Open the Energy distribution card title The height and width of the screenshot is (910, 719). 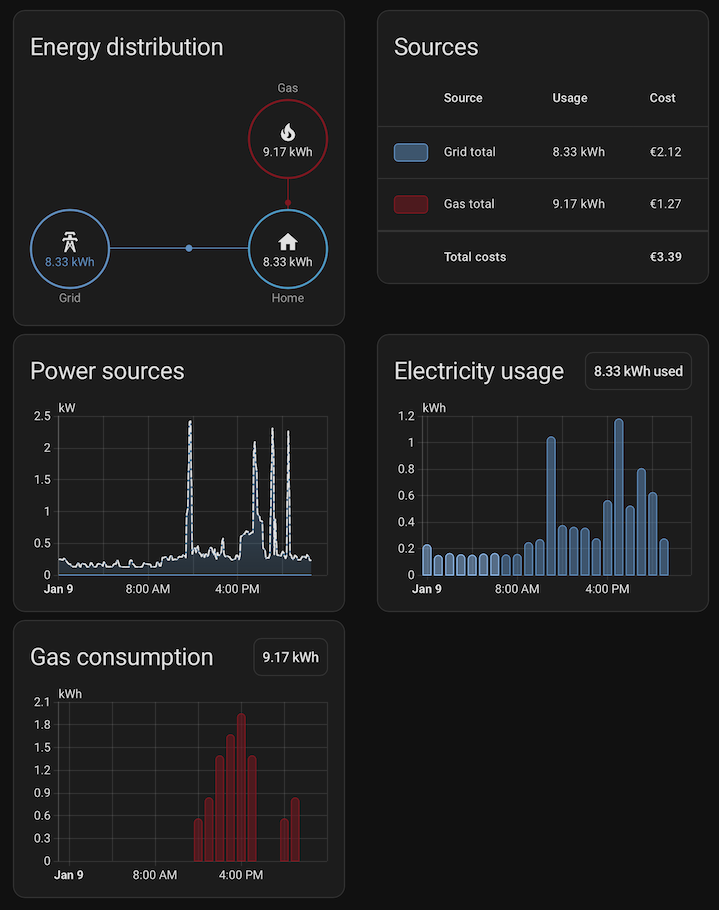(x=126, y=47)
